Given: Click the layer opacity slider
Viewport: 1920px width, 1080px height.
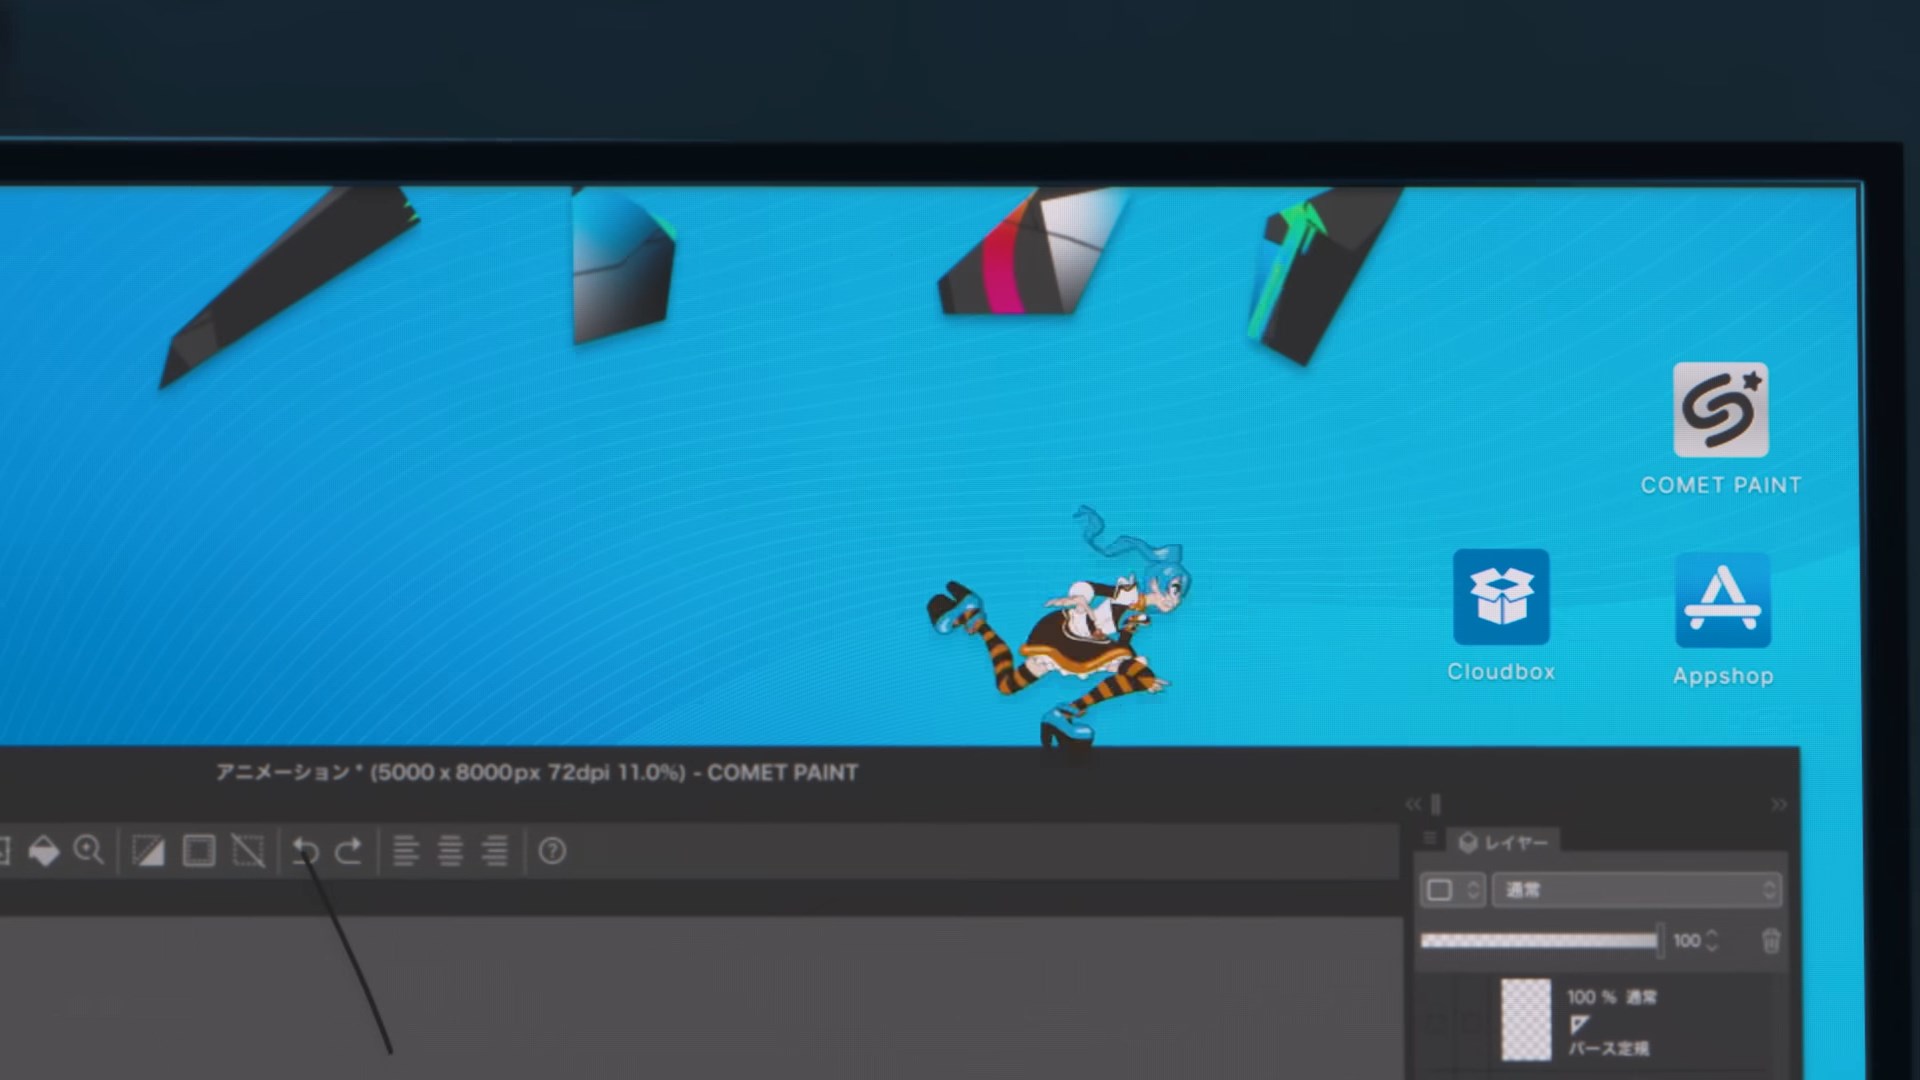Looking at the screenshot, I should point(1539,940).
